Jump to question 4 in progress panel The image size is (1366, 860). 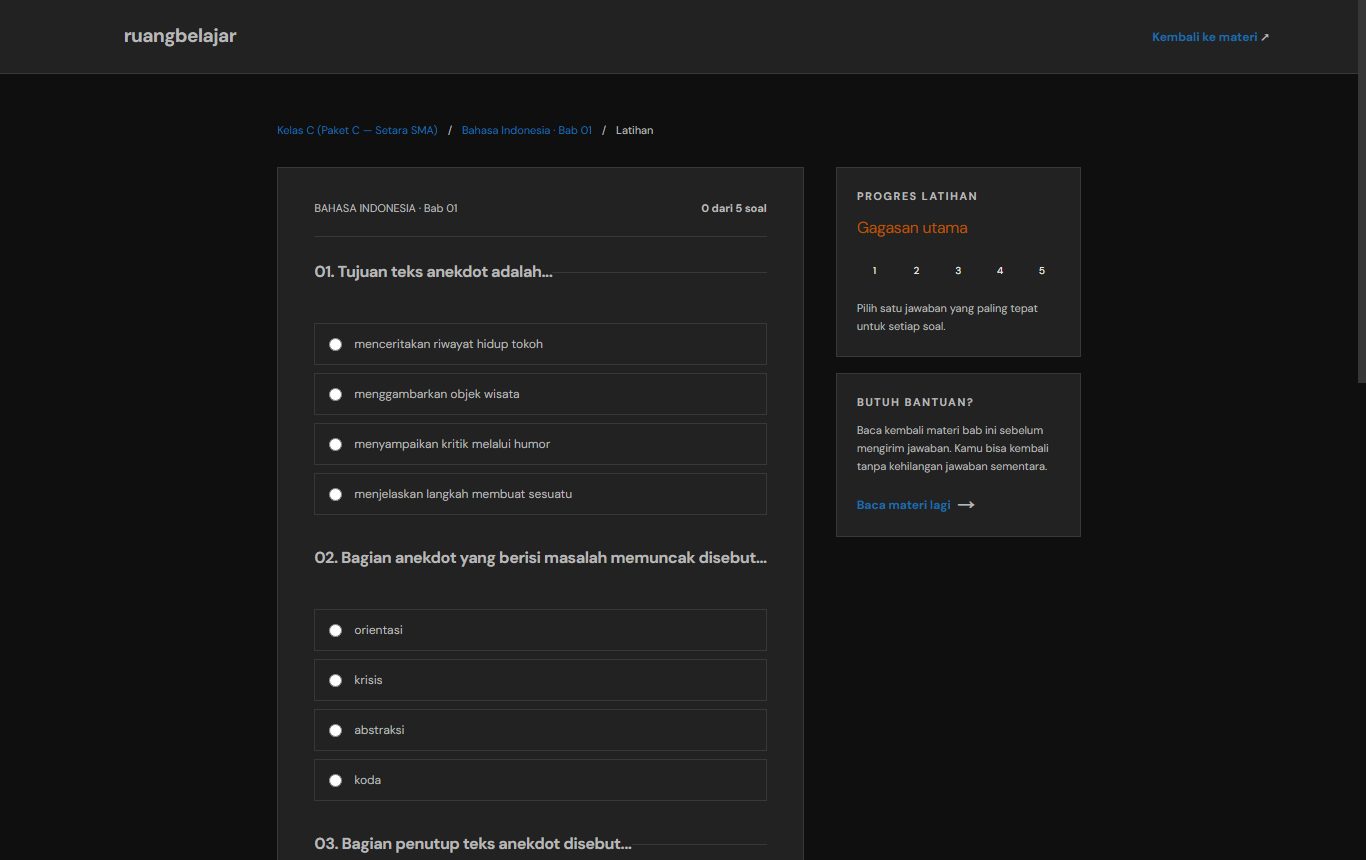1000,271
